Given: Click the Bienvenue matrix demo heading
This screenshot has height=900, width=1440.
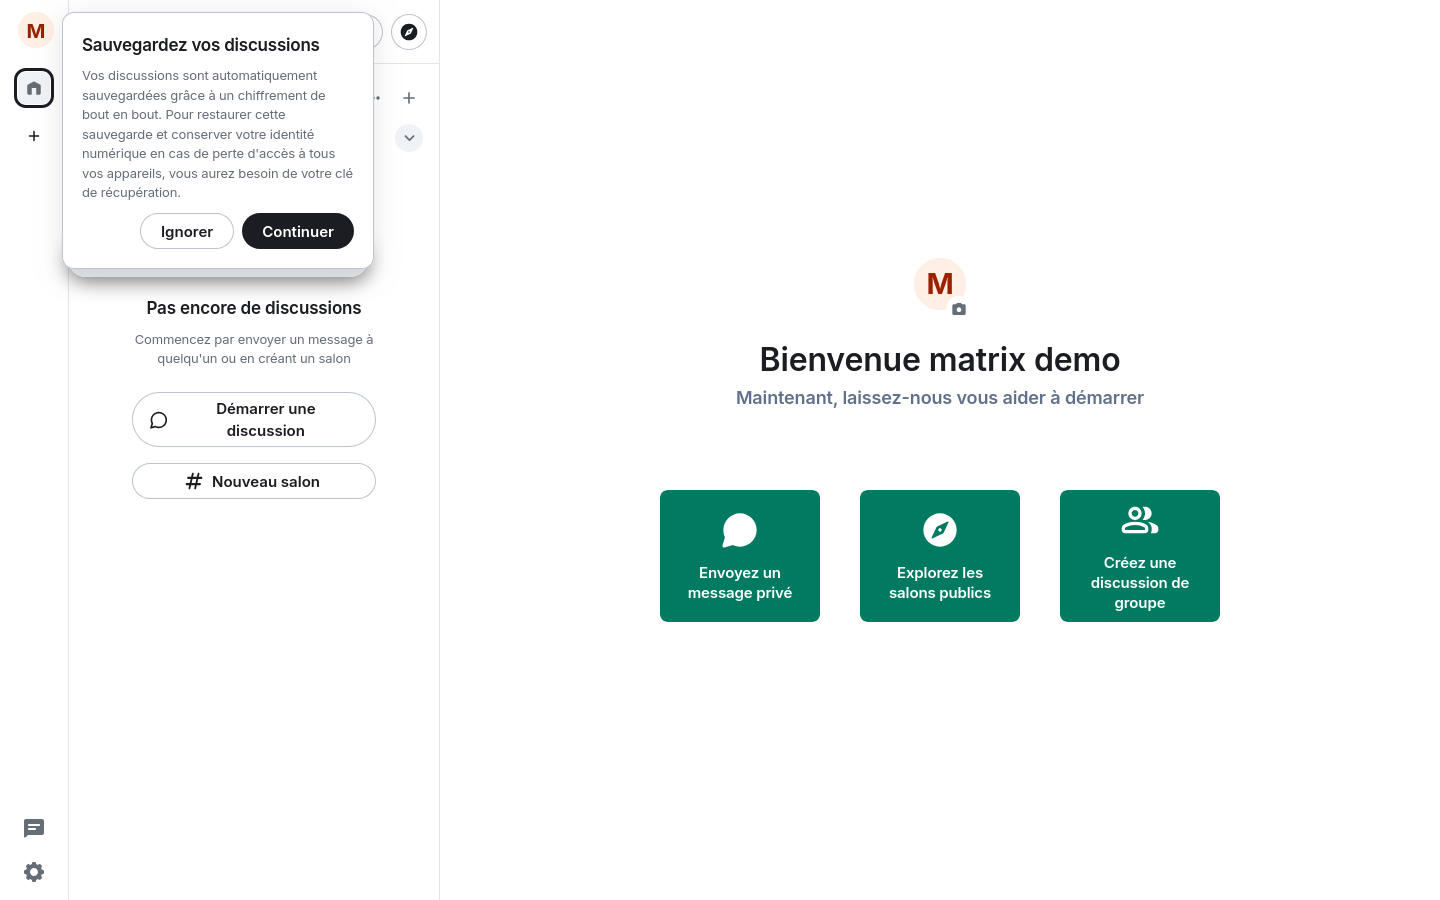Looking at the screenshot, I should click(x=940, y=359).
